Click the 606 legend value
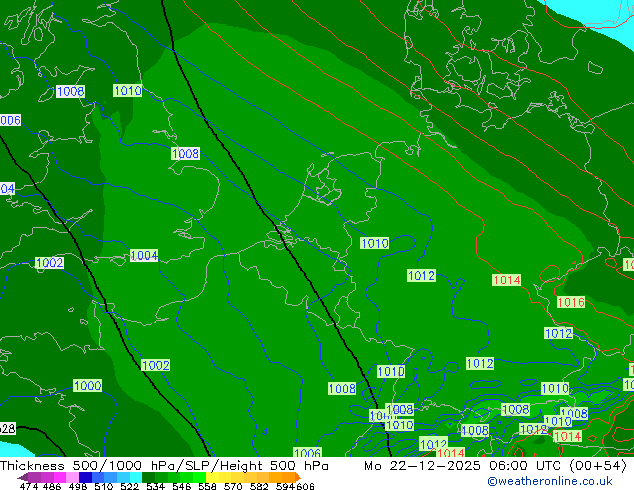Viewport: 634px width, 490px height. pyautogui.click(x=305, y=486)
